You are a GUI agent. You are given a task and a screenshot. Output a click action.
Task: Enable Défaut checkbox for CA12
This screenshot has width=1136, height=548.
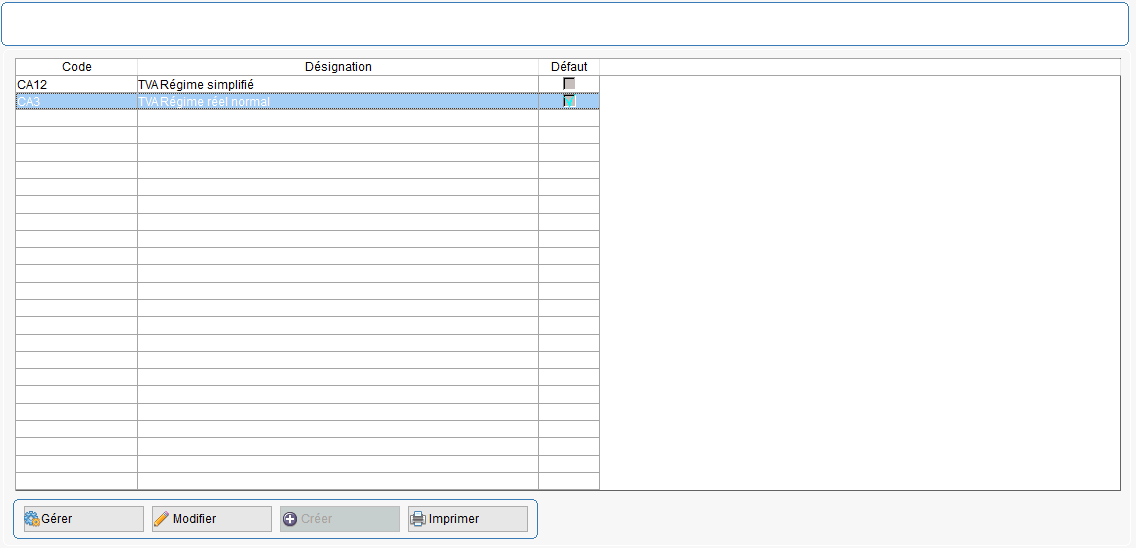coord(569,84)
